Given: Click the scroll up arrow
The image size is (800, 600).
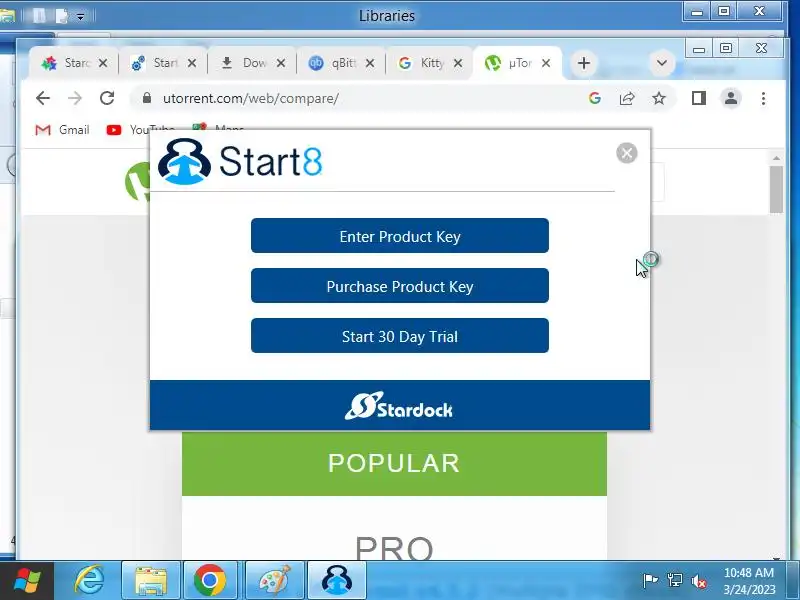Looking at the screenshot, I should click(776, 158).
